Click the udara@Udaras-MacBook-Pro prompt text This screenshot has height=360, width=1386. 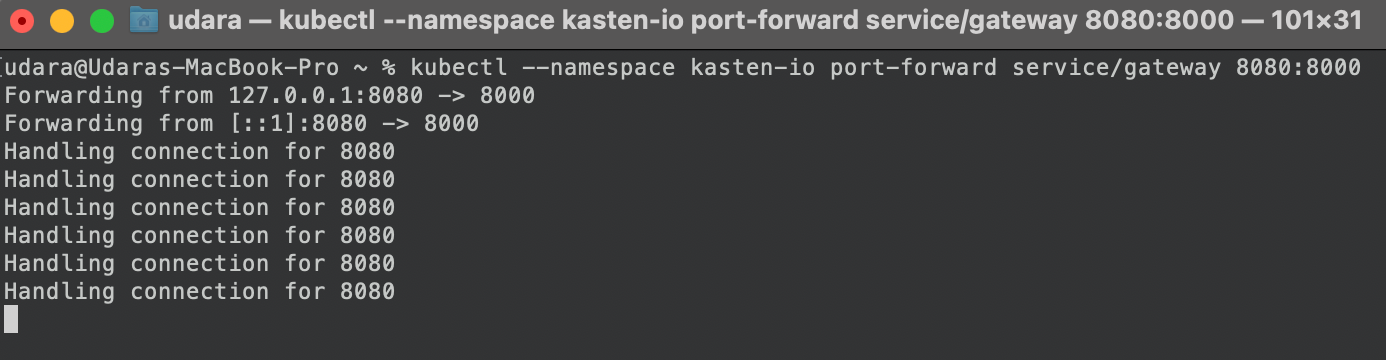173,68
